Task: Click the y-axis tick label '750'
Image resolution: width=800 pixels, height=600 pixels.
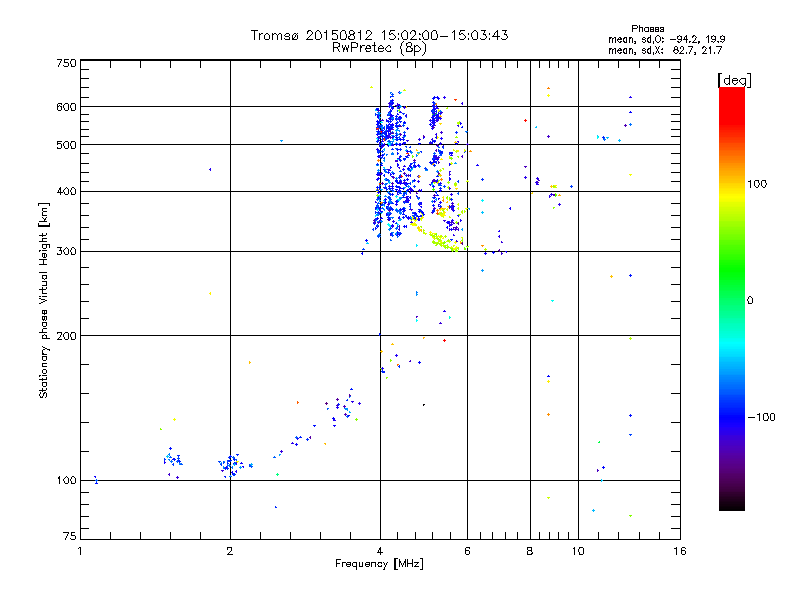Action: pos(66,63)
